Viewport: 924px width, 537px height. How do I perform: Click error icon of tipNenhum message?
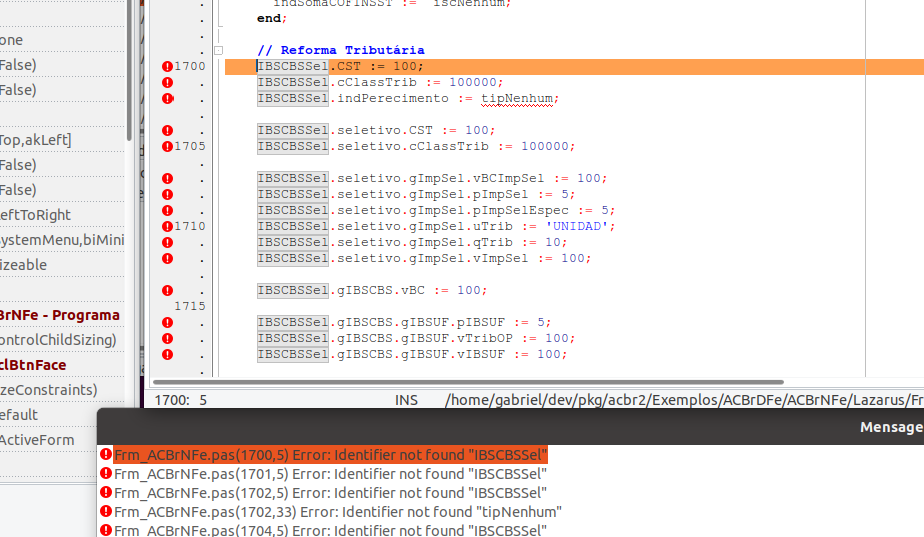(106, 511)
